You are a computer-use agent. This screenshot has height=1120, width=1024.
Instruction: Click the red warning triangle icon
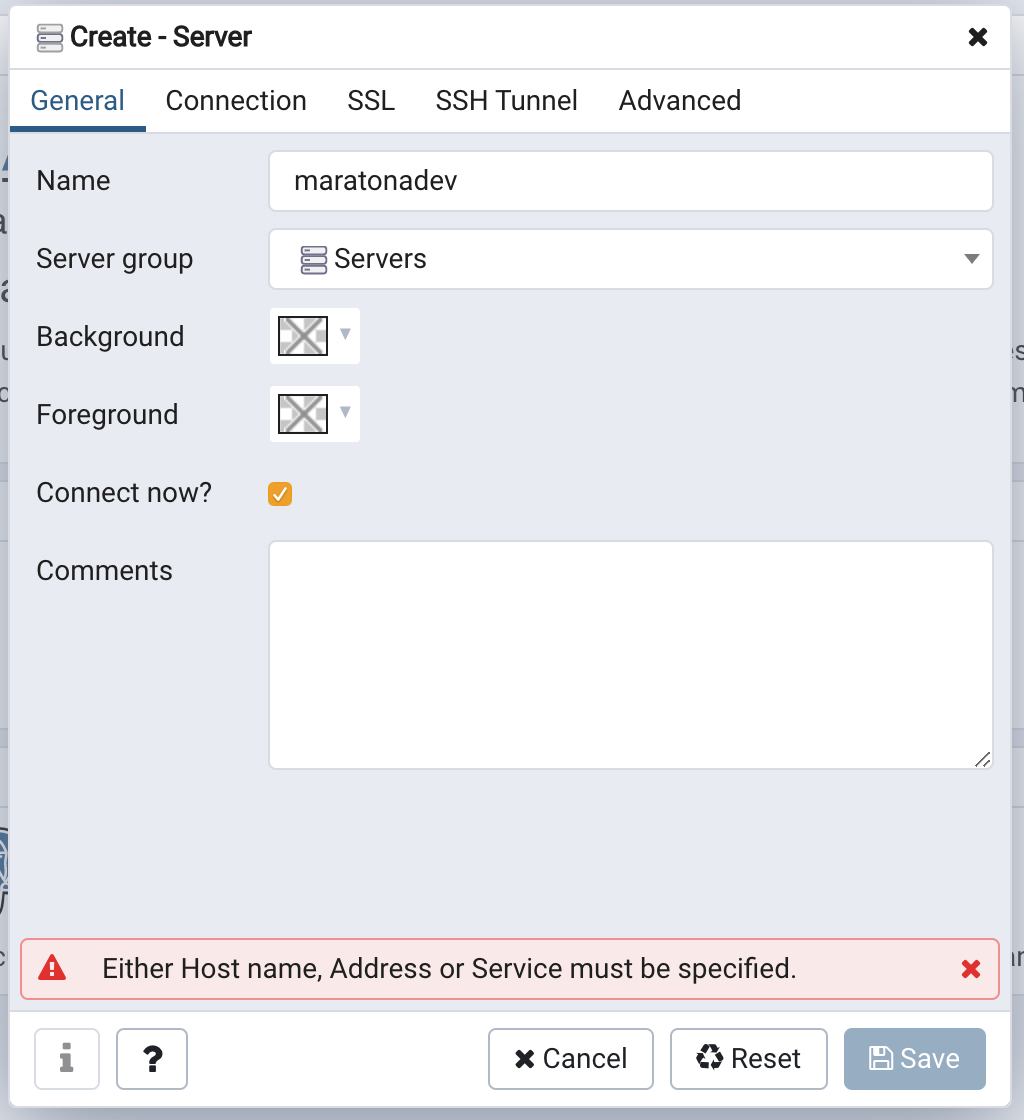tap(52, 968)
